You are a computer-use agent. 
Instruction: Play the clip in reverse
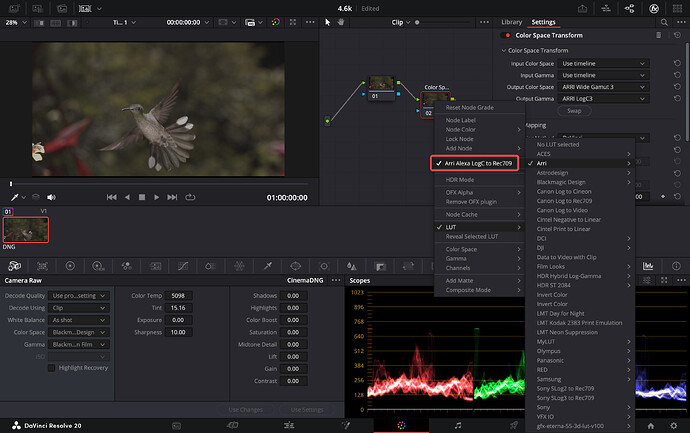click(x=127, y=197)
